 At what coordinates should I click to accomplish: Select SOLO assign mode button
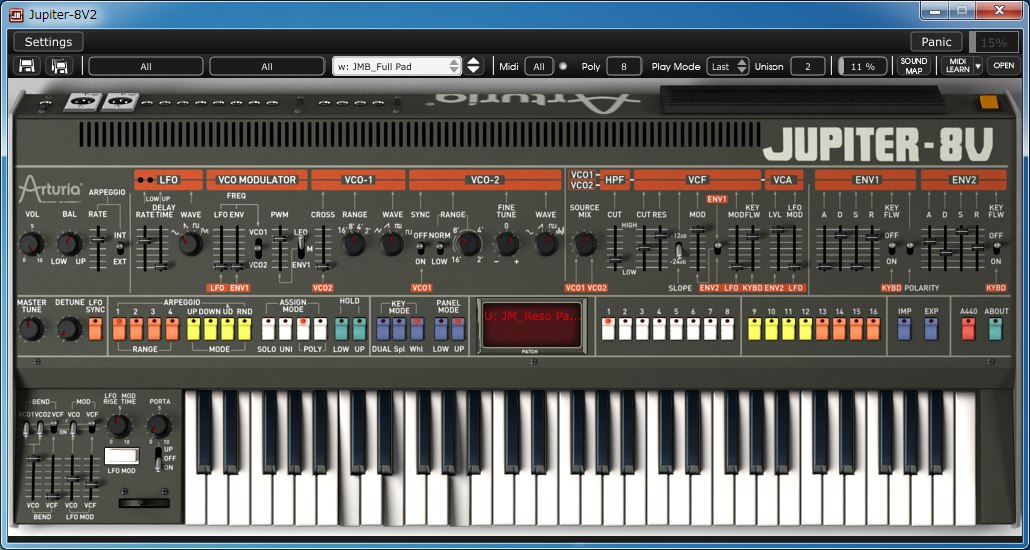269,329
